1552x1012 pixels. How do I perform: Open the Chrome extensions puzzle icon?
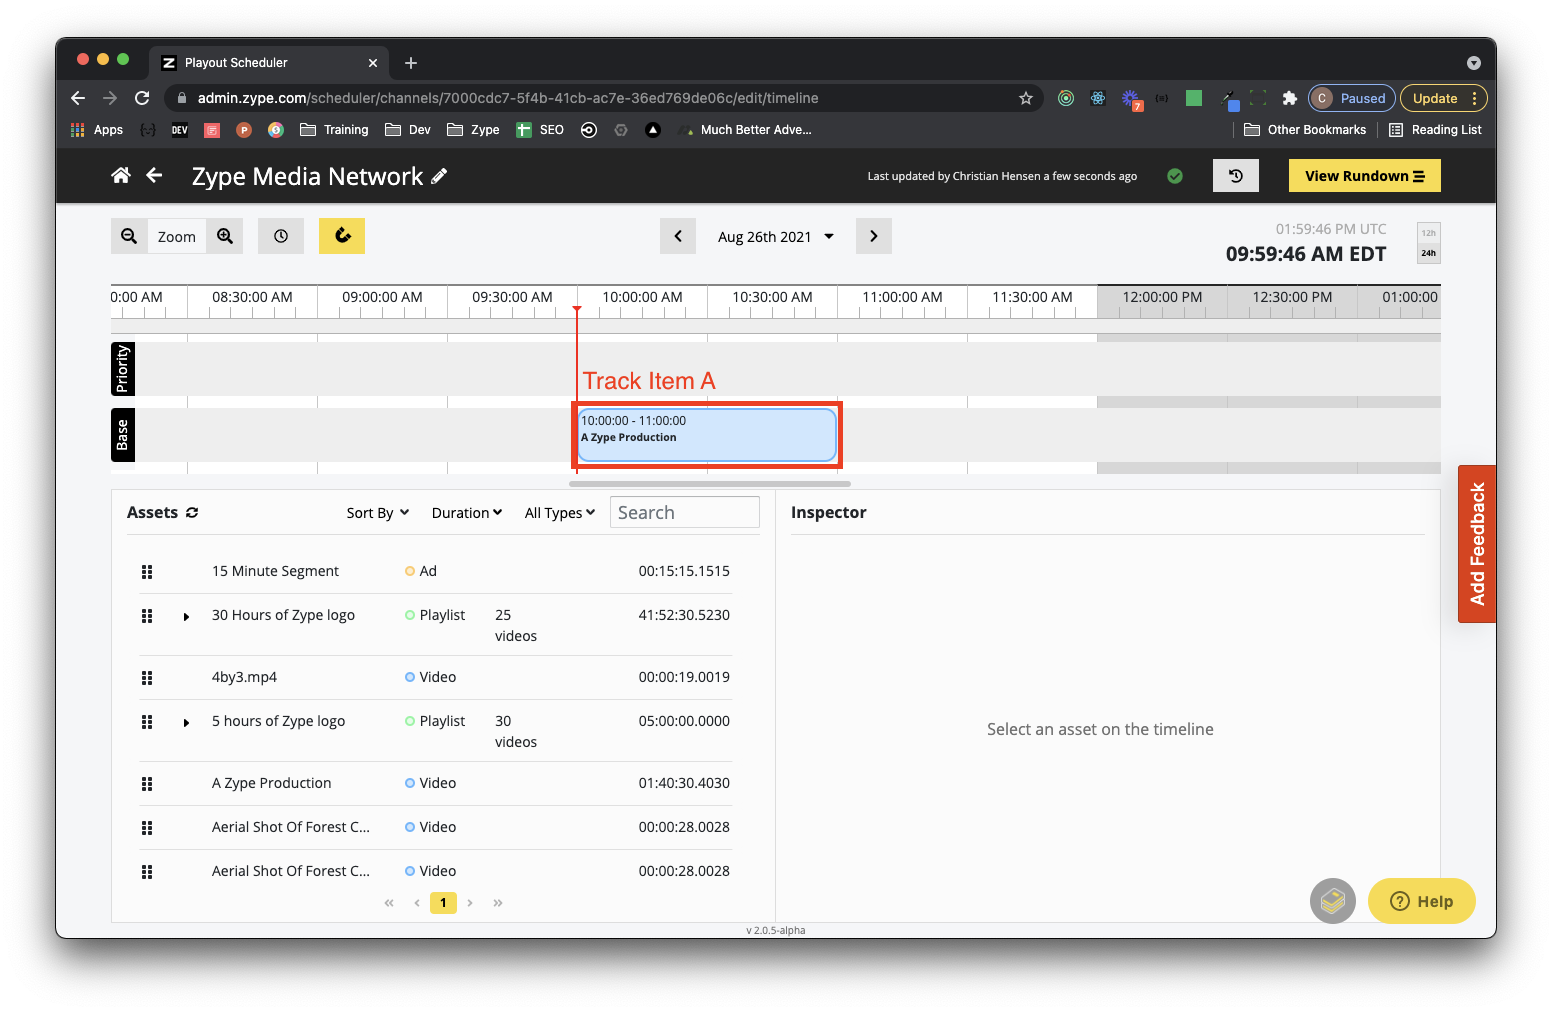tap(1289, 98)
